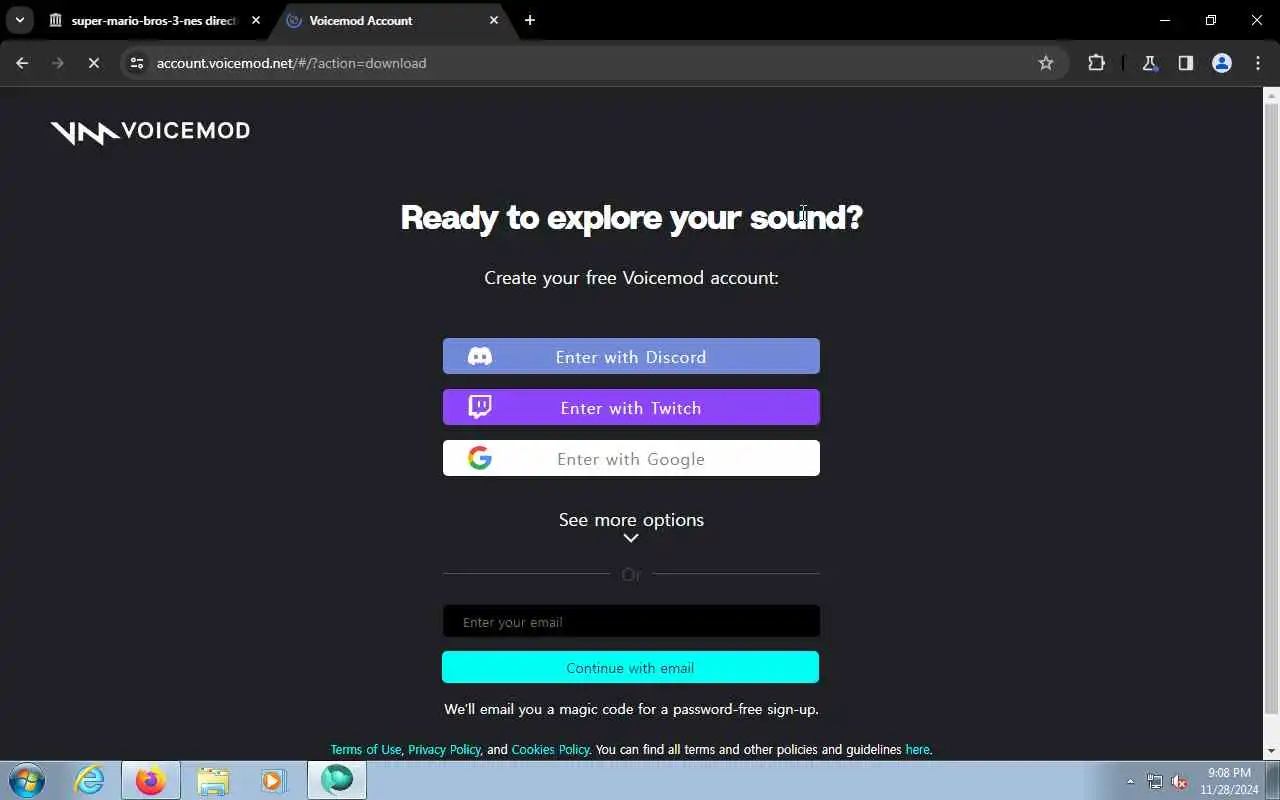1280x800 pixels.
Task: View site information icon in address bar
Action: click(137, 63)
